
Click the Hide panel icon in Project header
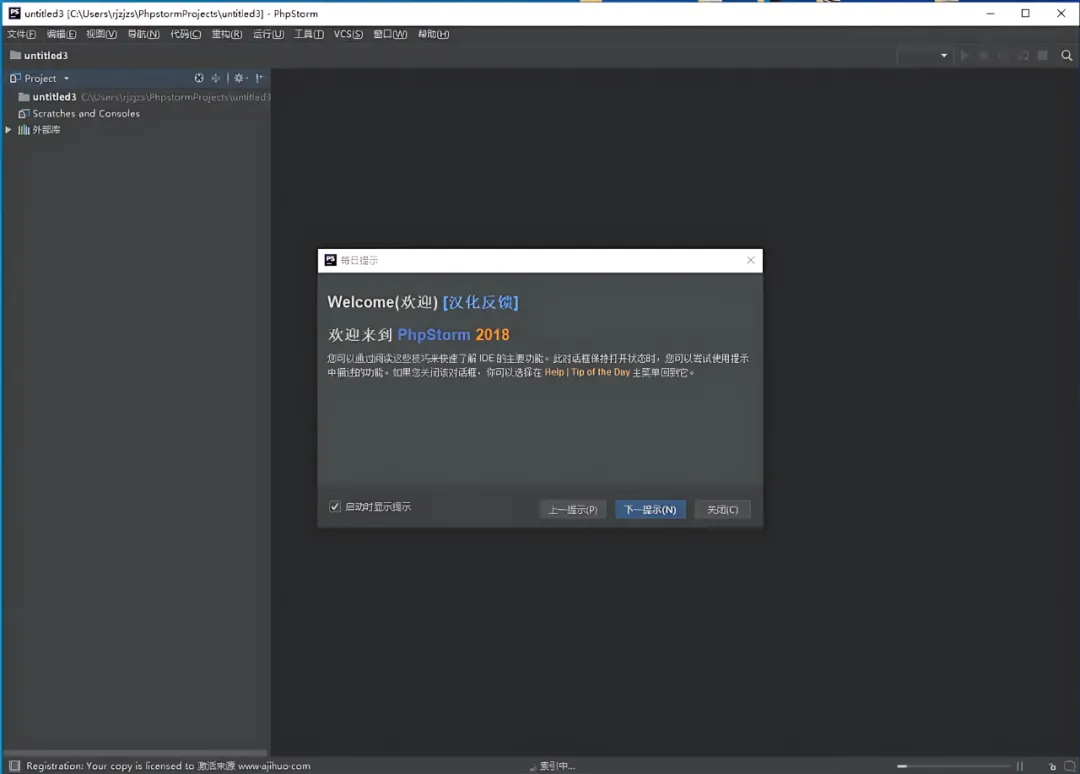(260, 79)
